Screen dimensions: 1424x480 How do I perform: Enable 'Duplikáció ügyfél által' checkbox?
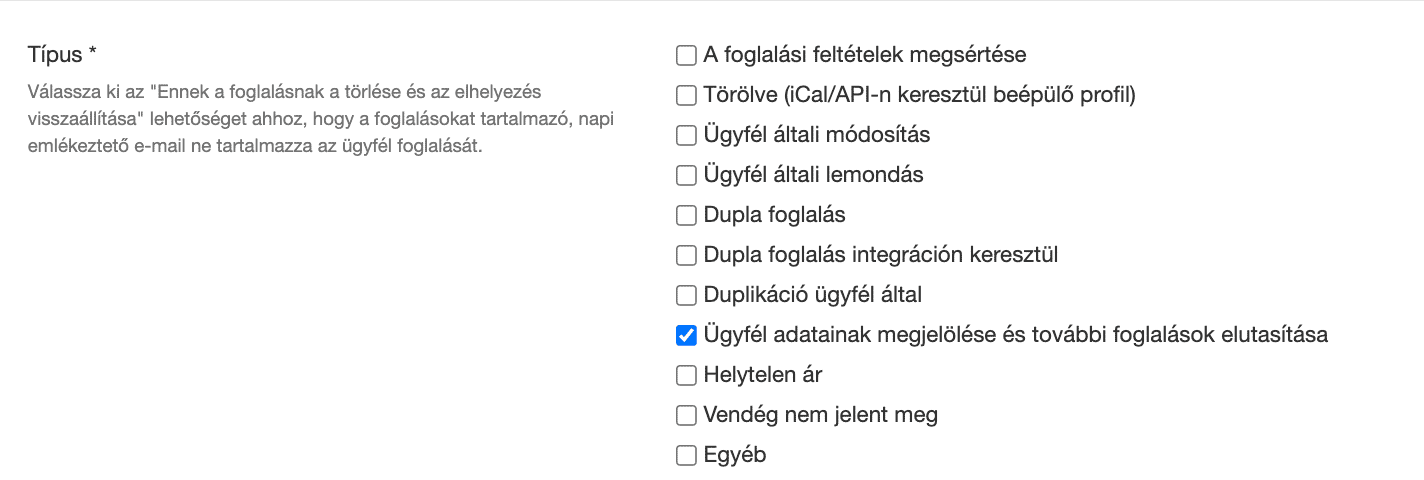pos(686,295)
